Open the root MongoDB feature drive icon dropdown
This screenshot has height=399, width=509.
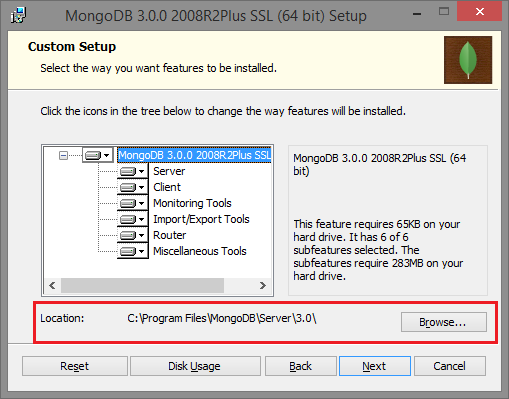[98, 155]
